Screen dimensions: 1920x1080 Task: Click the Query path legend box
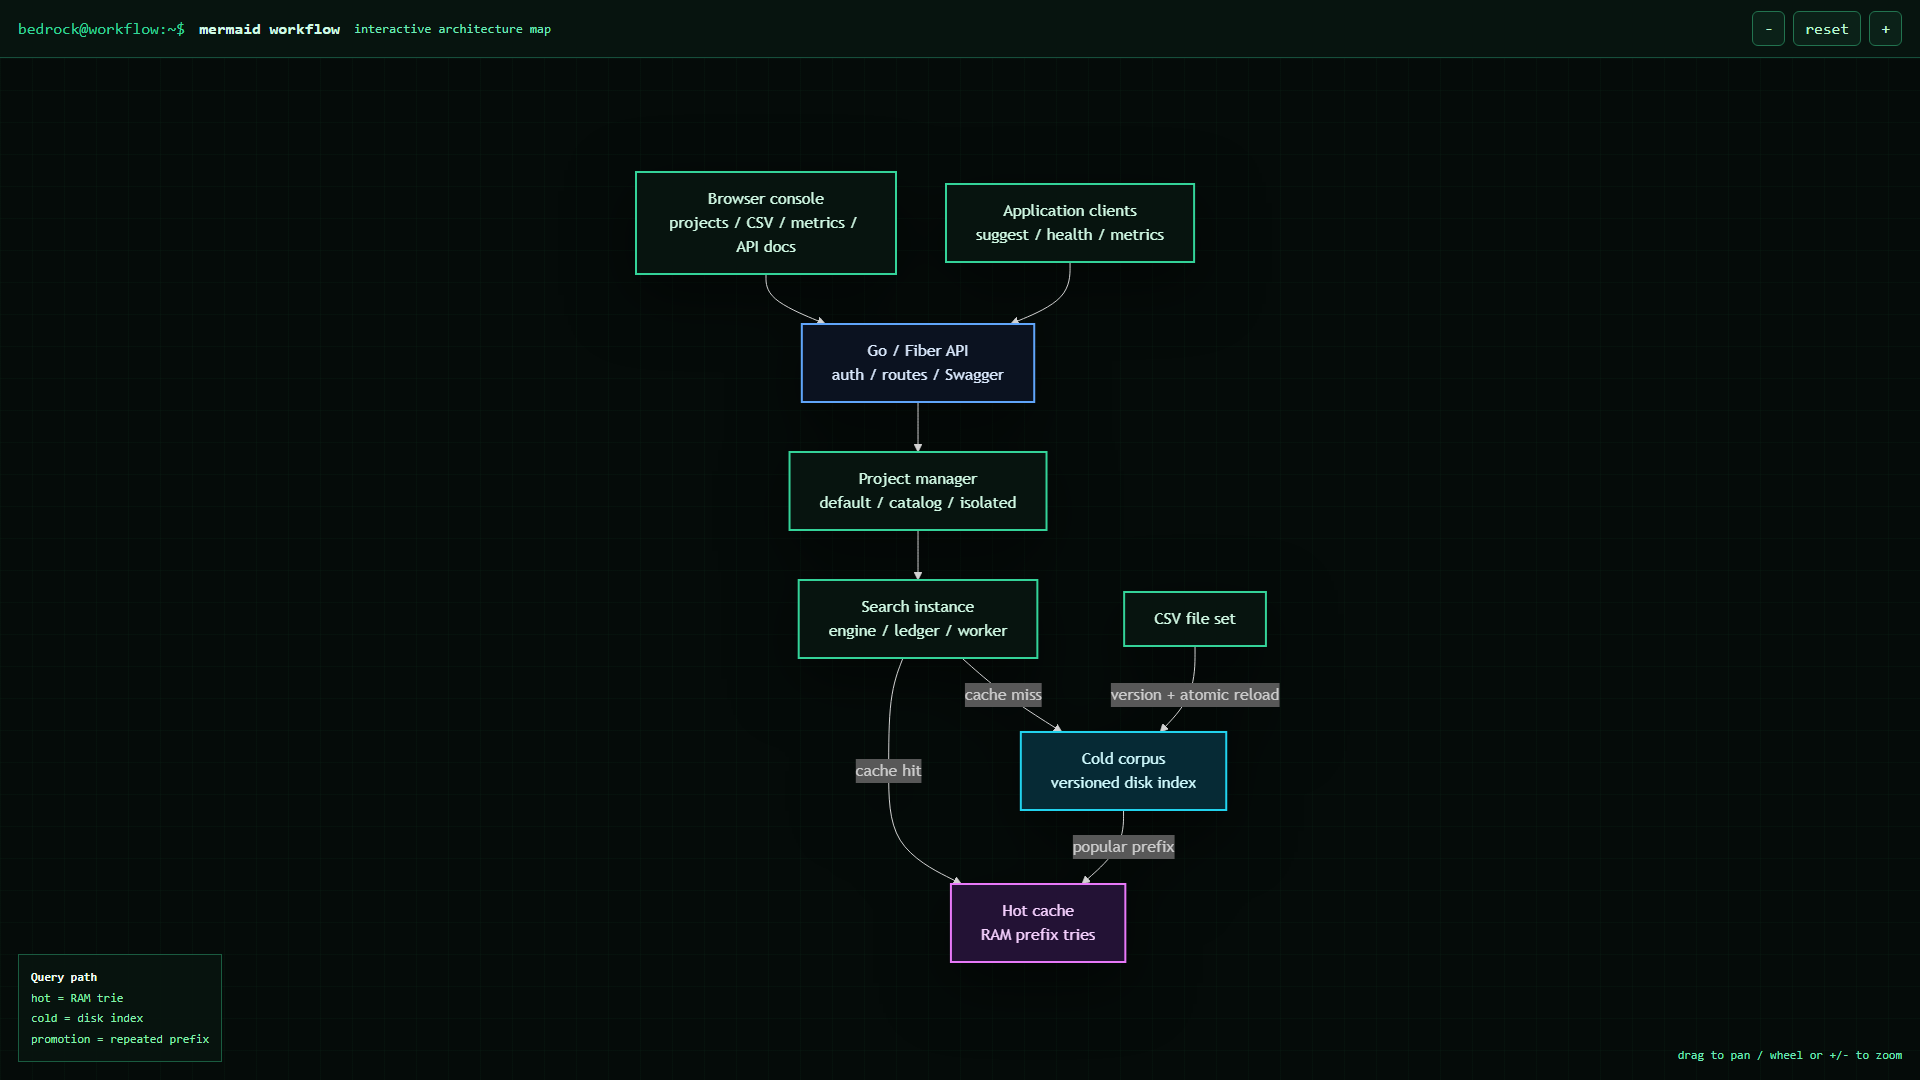point(120,1008)
